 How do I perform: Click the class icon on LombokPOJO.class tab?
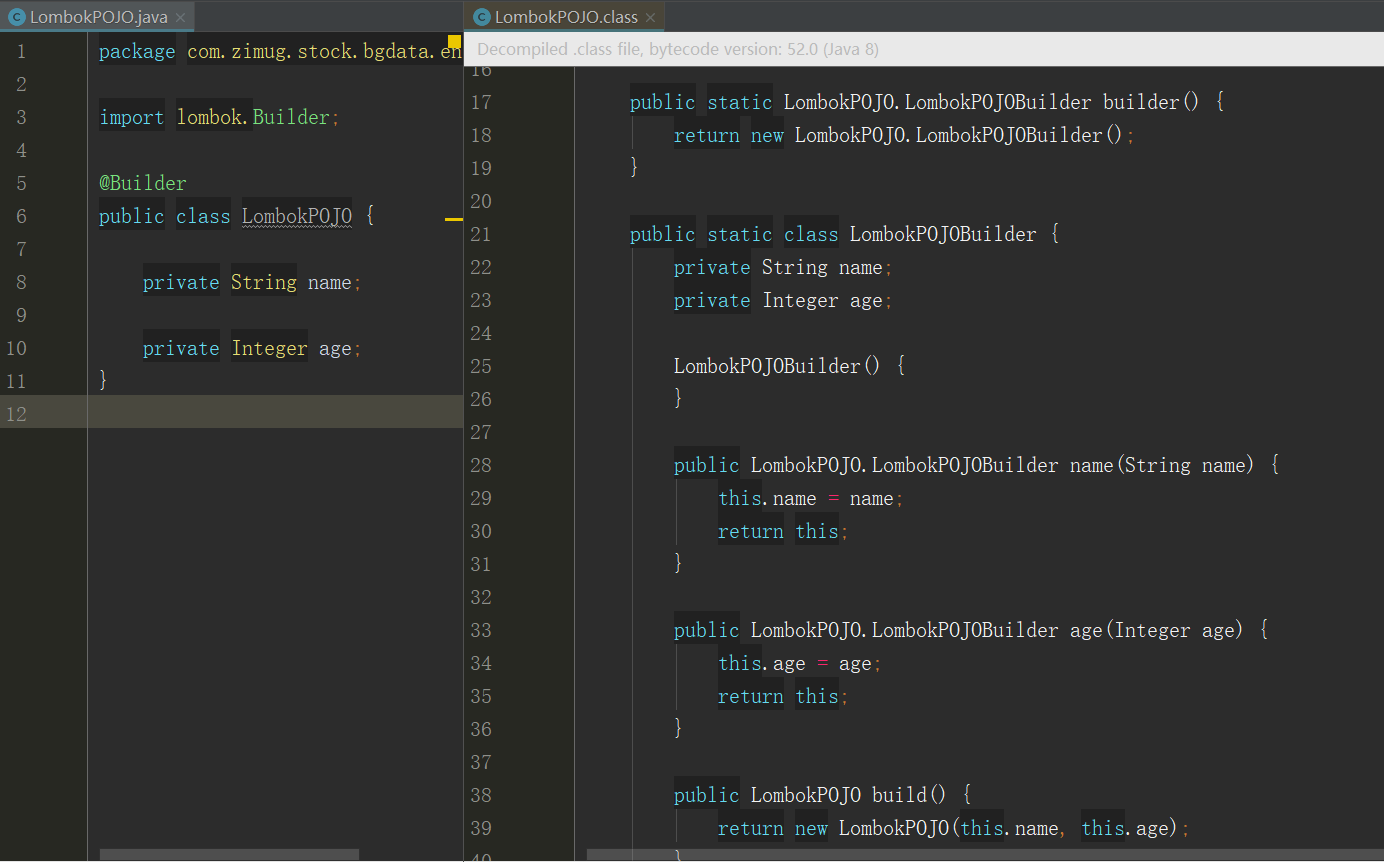[482, 17]
